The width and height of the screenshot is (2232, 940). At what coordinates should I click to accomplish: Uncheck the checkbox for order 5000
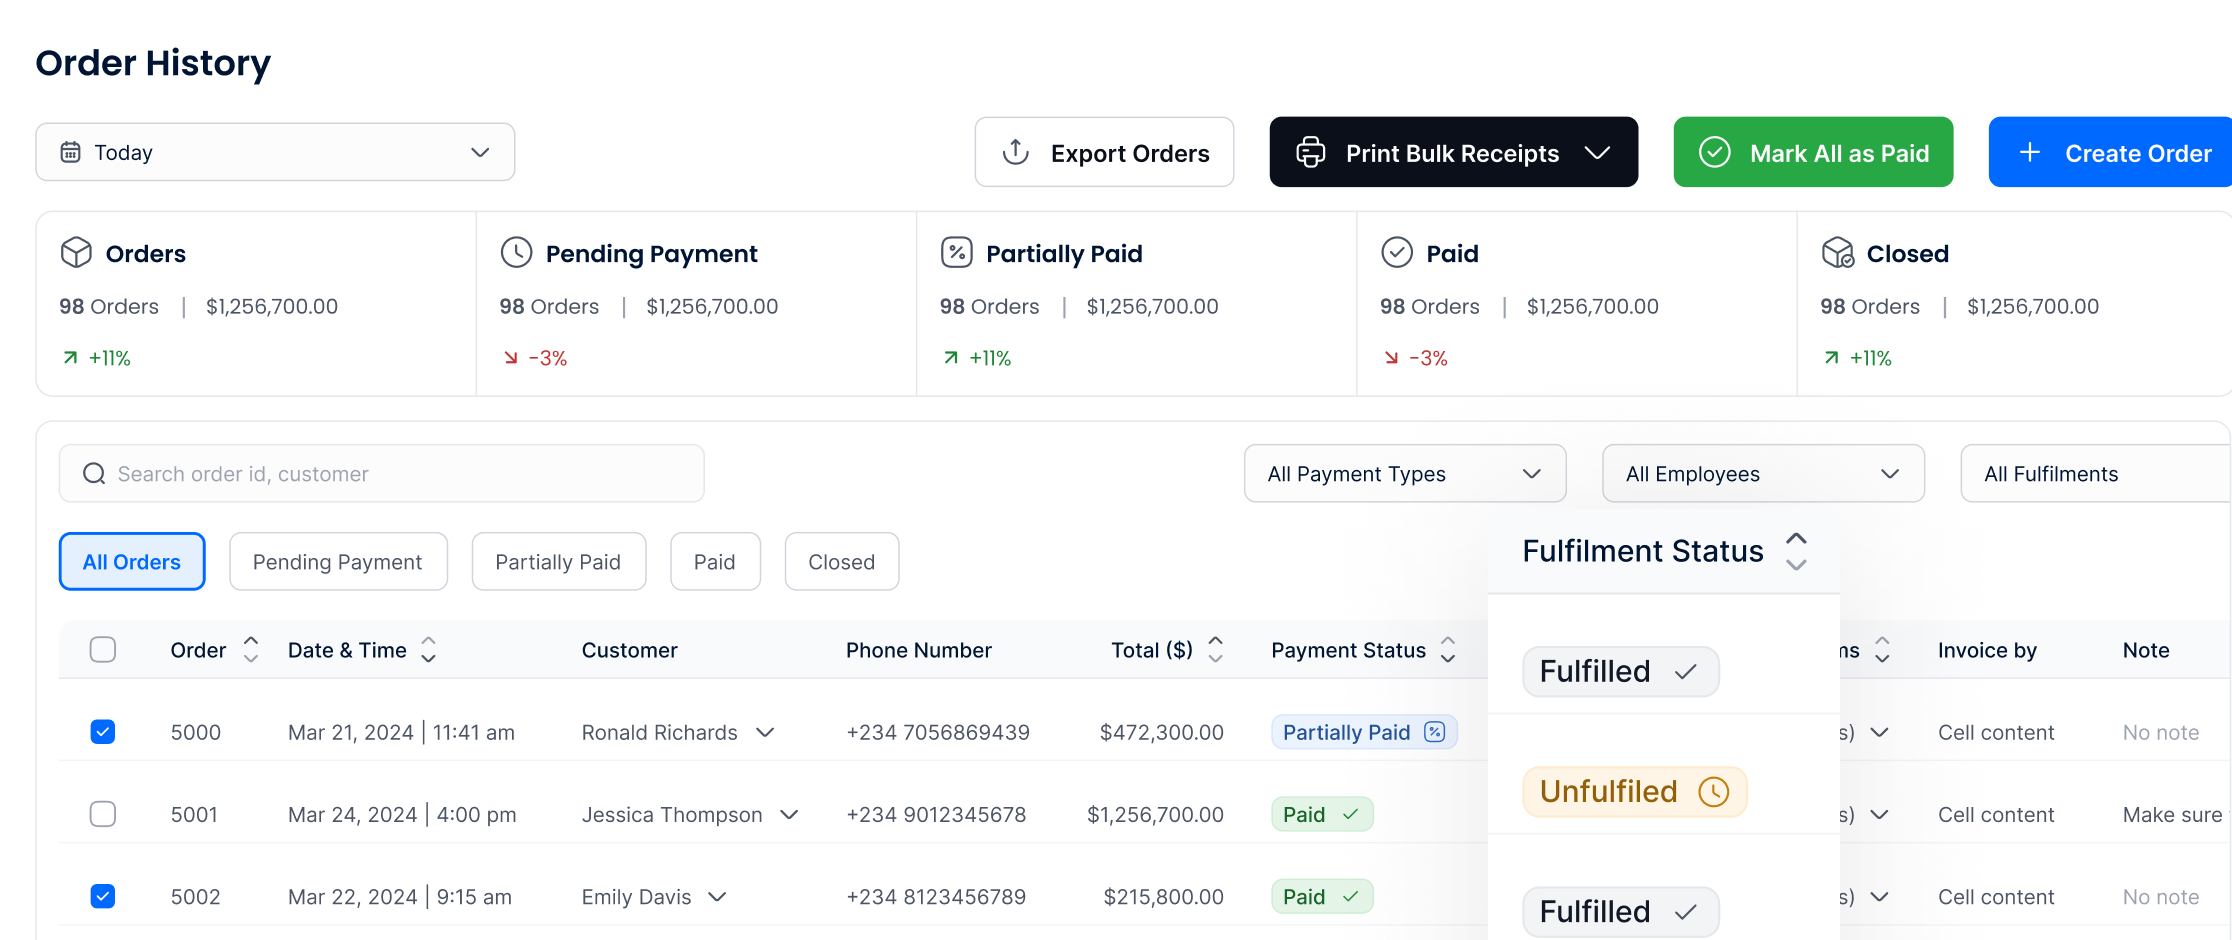click(103, 732)
